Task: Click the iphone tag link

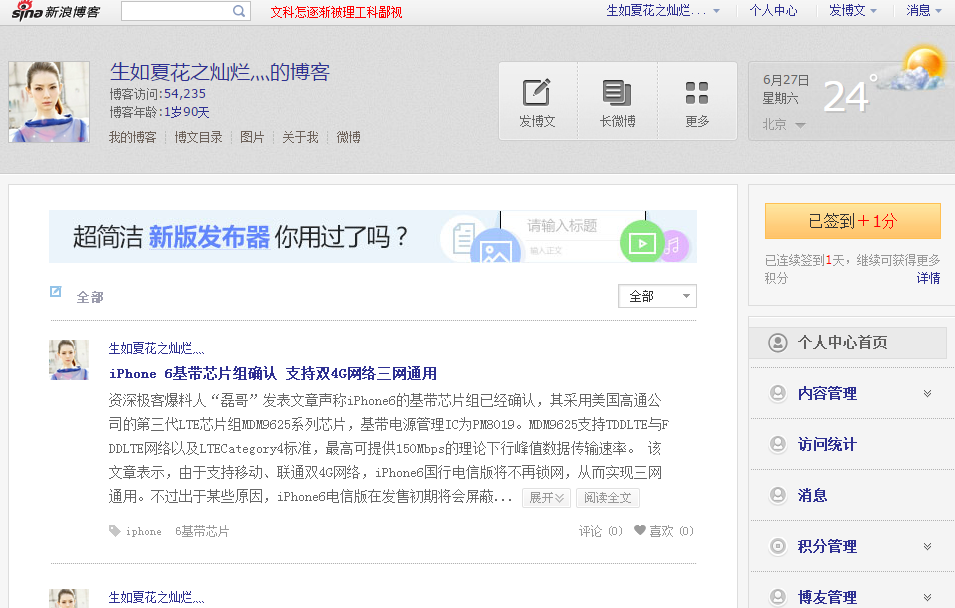Action: (x=144, y=531)
